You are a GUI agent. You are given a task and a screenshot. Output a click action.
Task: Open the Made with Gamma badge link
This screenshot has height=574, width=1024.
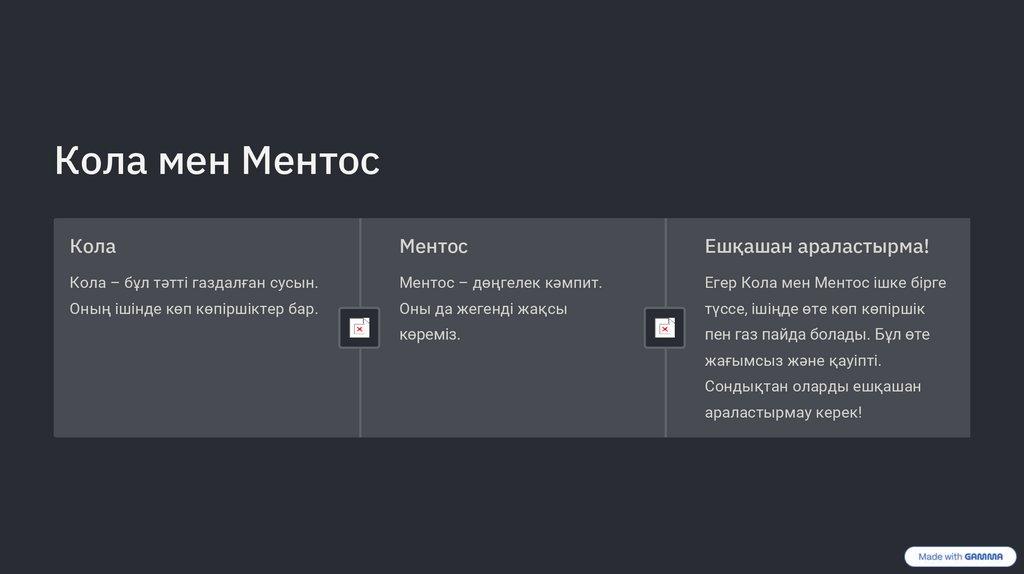click(960, 557)
